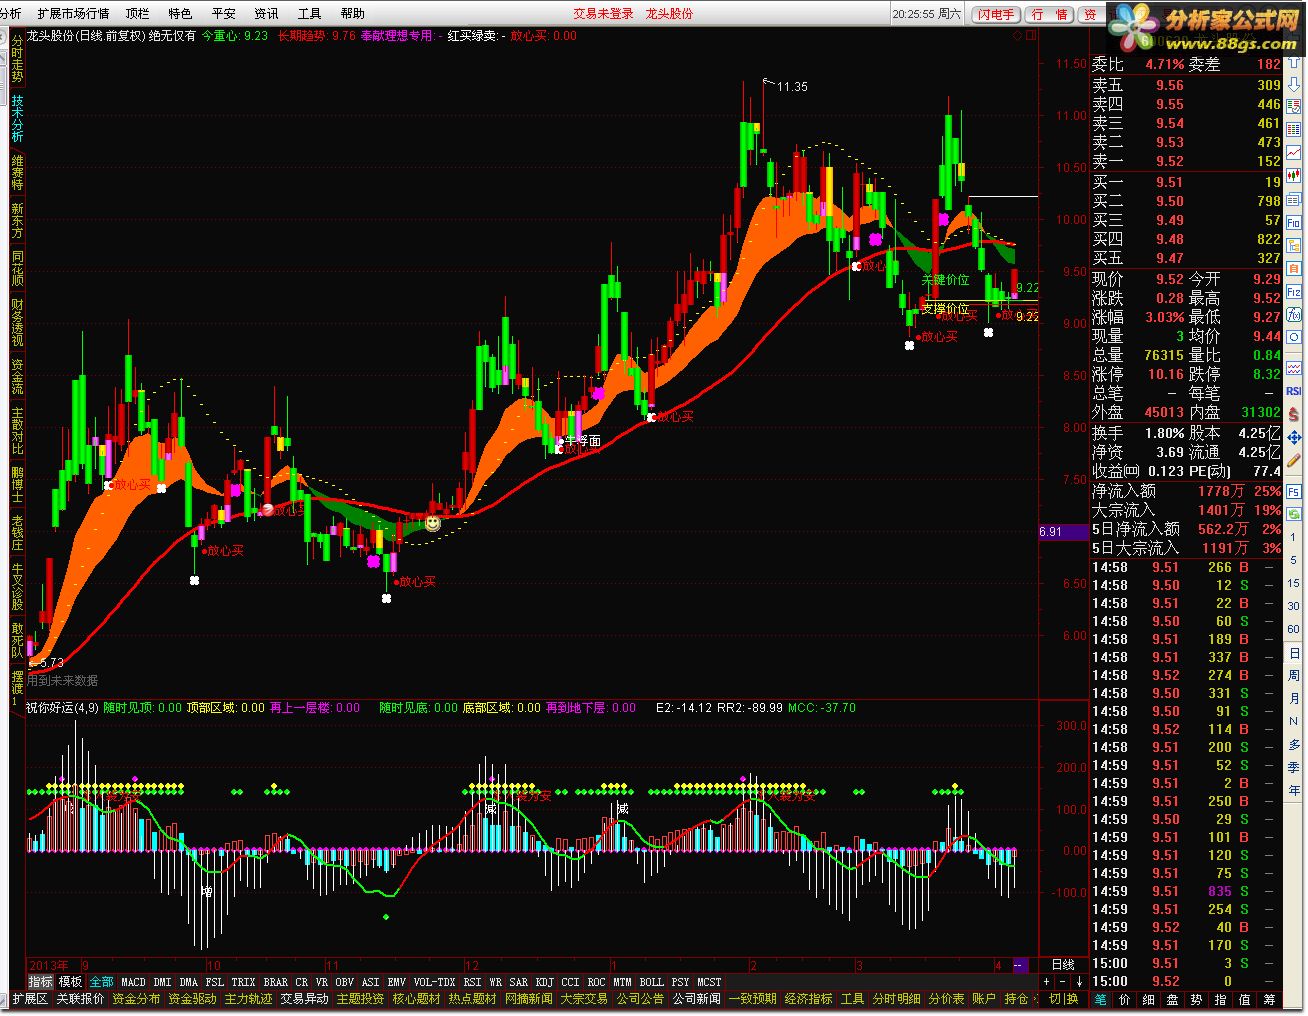Click the red dollar sign icon
This screenshot has width=1308, height=1016.
click(x=1293, y=416)
